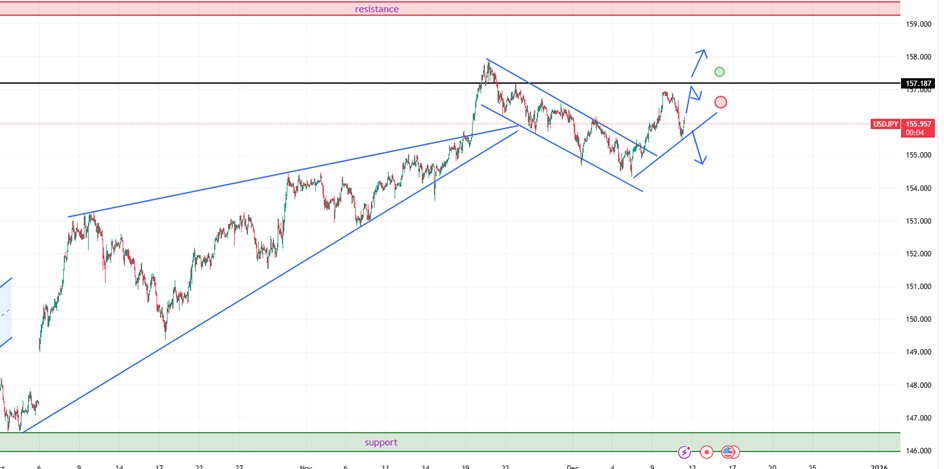Select the blue downward arrow drawing
This screenshot has height=469, width=944.
click(698, 150)
